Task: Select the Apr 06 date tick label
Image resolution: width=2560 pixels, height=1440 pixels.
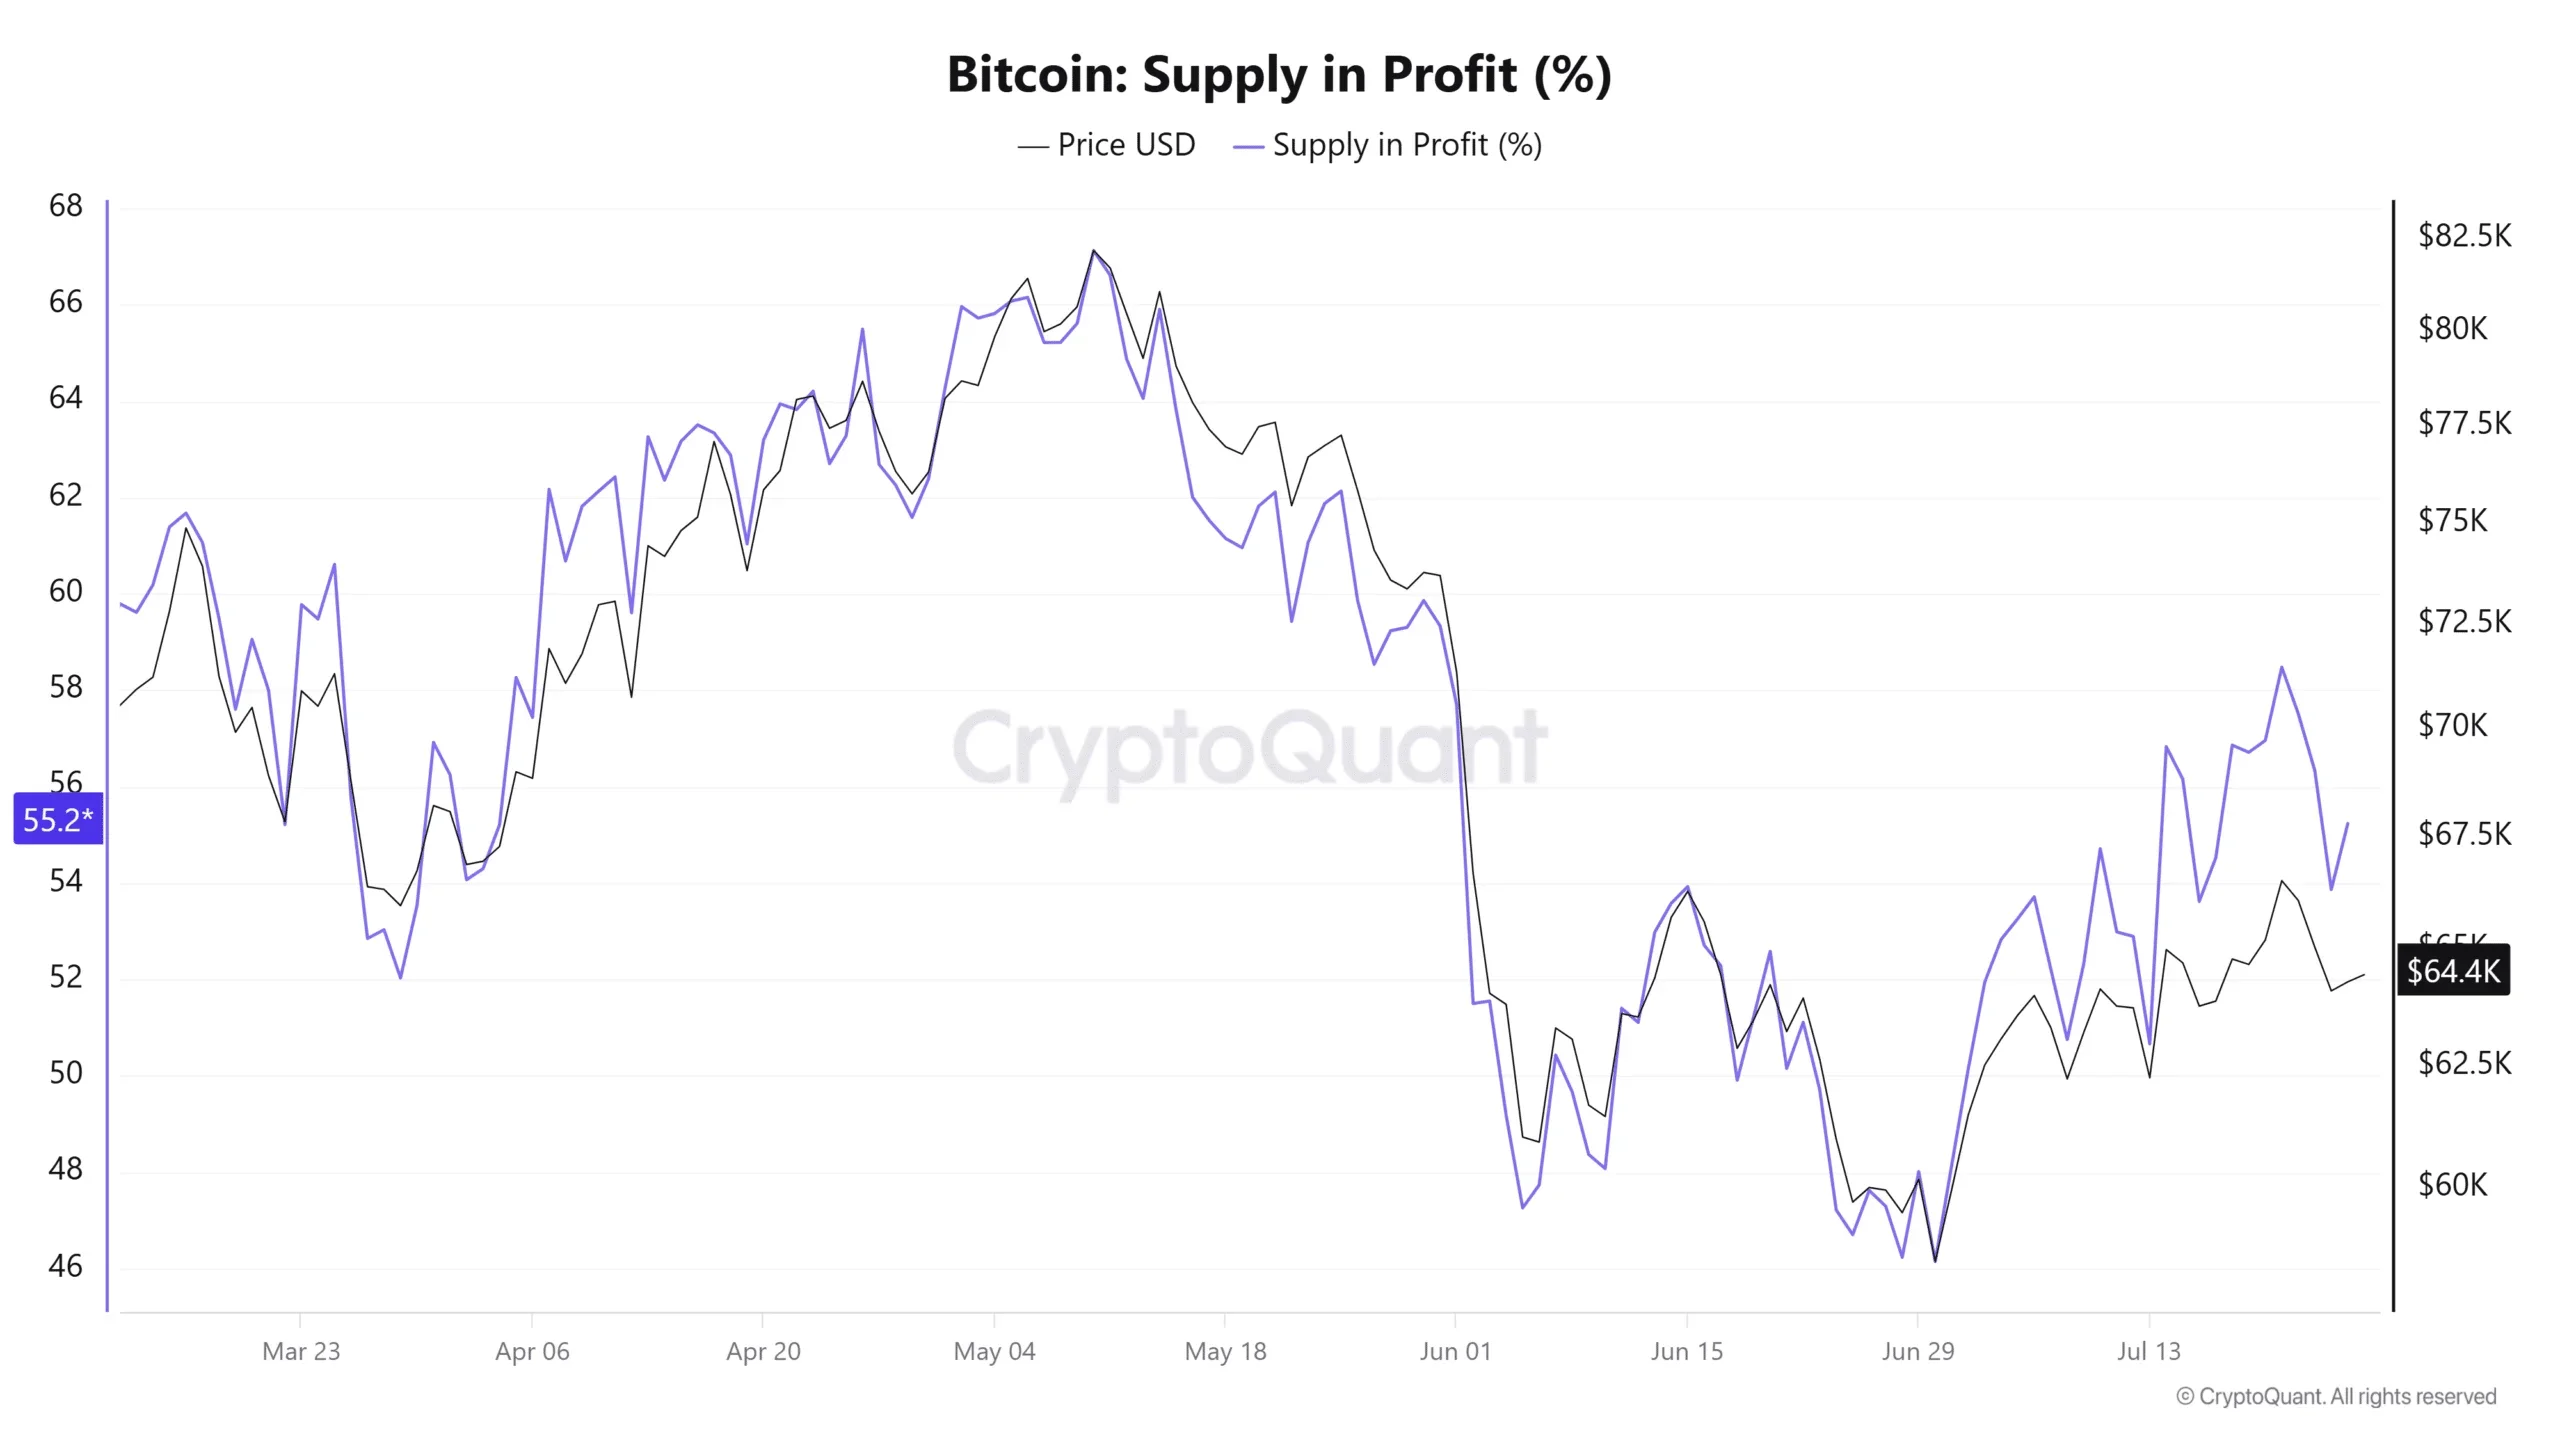Action: [x=532, y=1351]
